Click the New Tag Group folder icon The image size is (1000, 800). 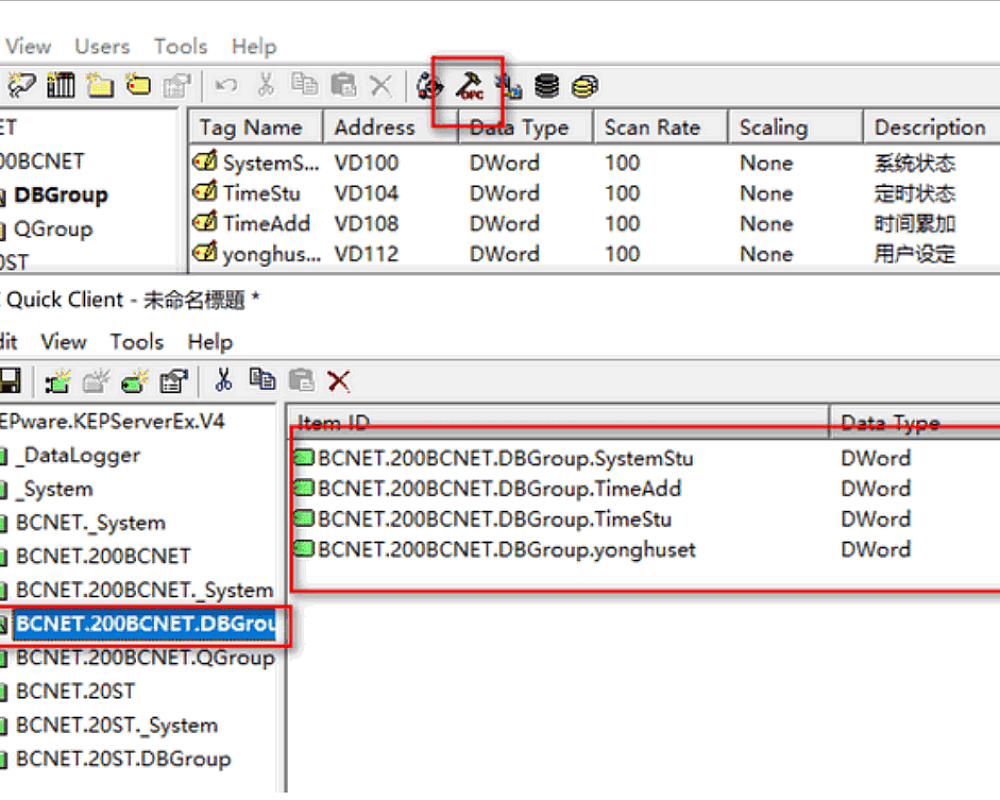tap(100, 85)
